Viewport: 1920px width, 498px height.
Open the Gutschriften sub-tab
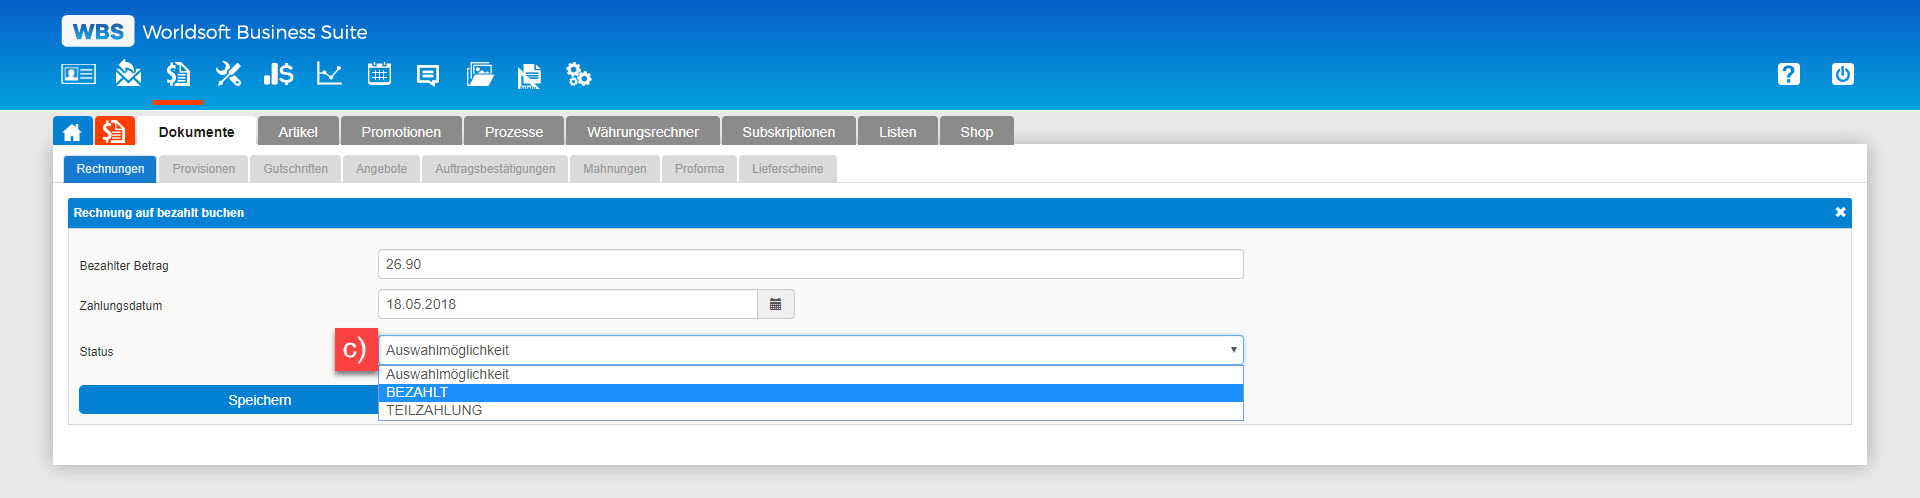pyautogui.click(x=295, y=169)
